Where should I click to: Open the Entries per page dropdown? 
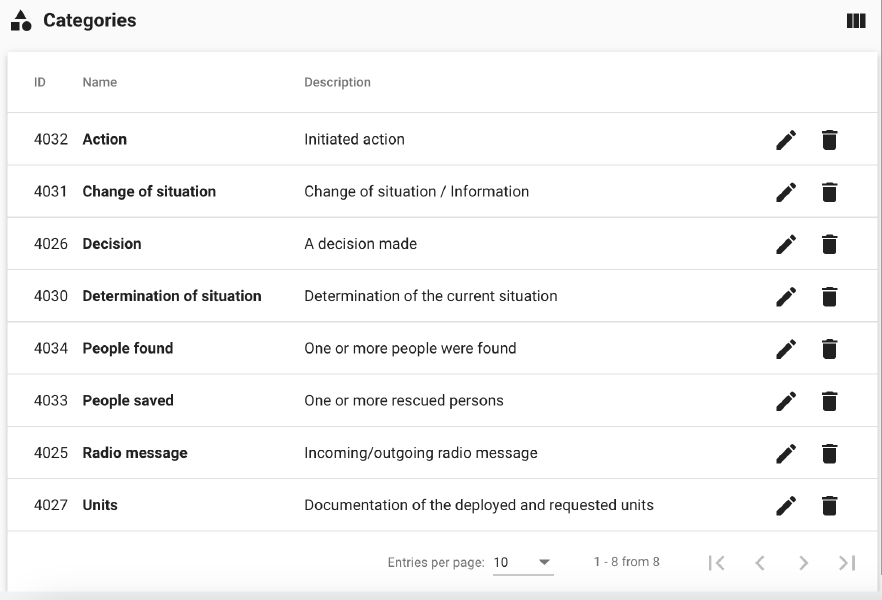[523, 562]
